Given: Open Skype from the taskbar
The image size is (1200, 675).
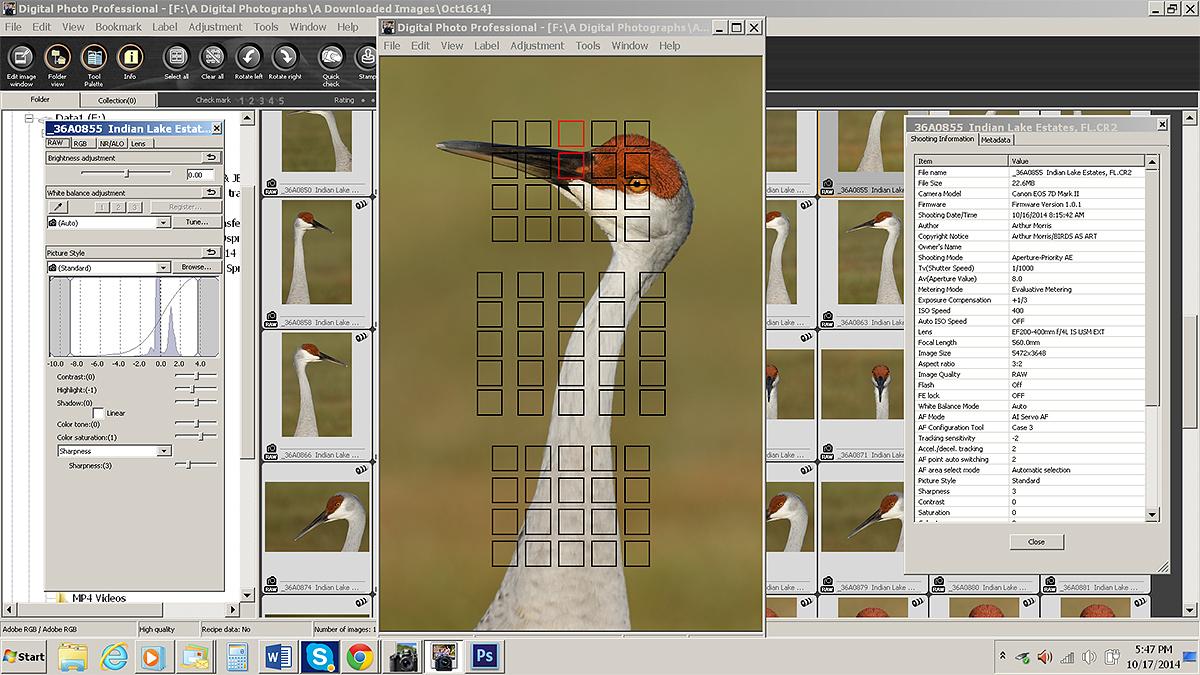Looking at the screenshot, I should 320,656.
